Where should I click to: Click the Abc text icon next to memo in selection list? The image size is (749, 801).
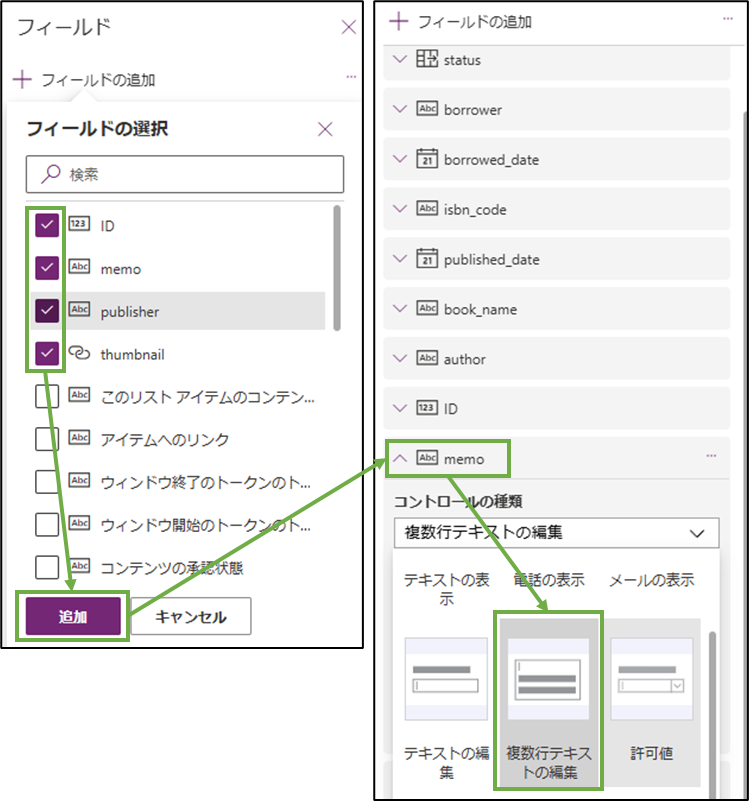pyautogui.click(x=79, y=267)
